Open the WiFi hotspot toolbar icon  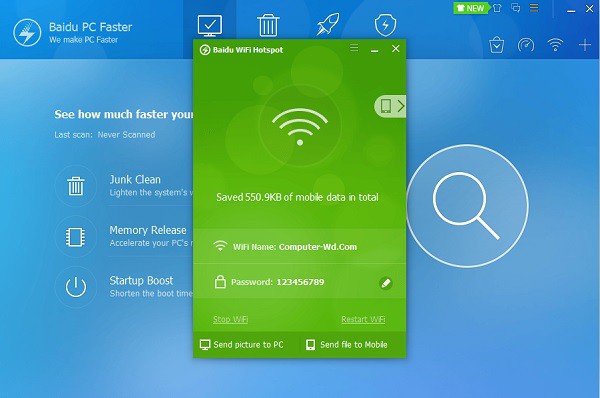(555, 45)
